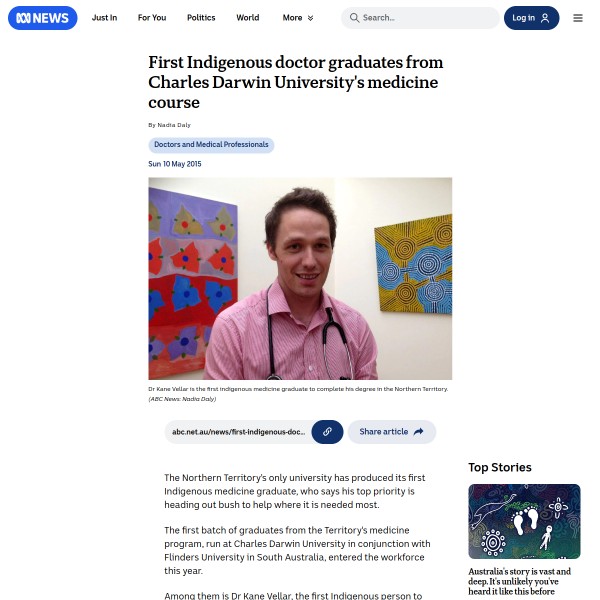Focus the Search input field

(x=420, y=18)
